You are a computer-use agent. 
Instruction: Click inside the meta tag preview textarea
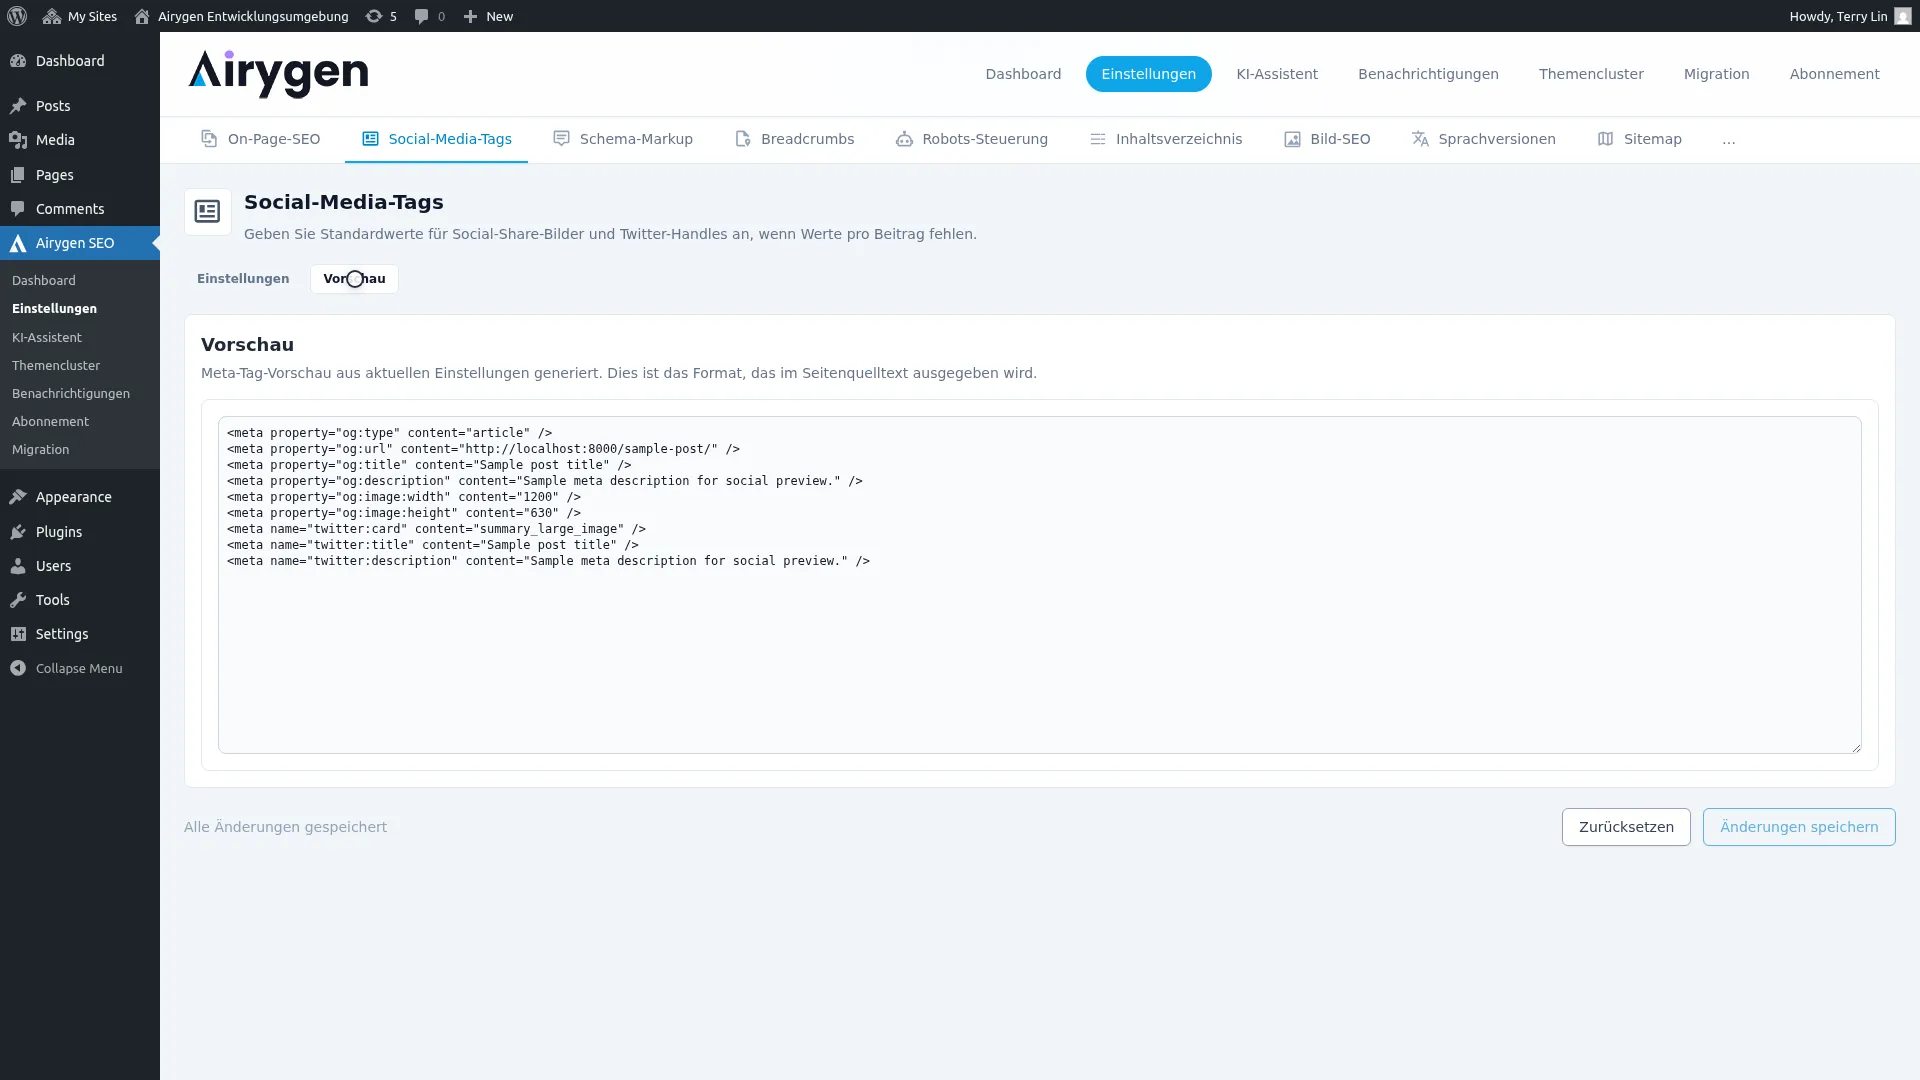click(x=1040, y=585)
